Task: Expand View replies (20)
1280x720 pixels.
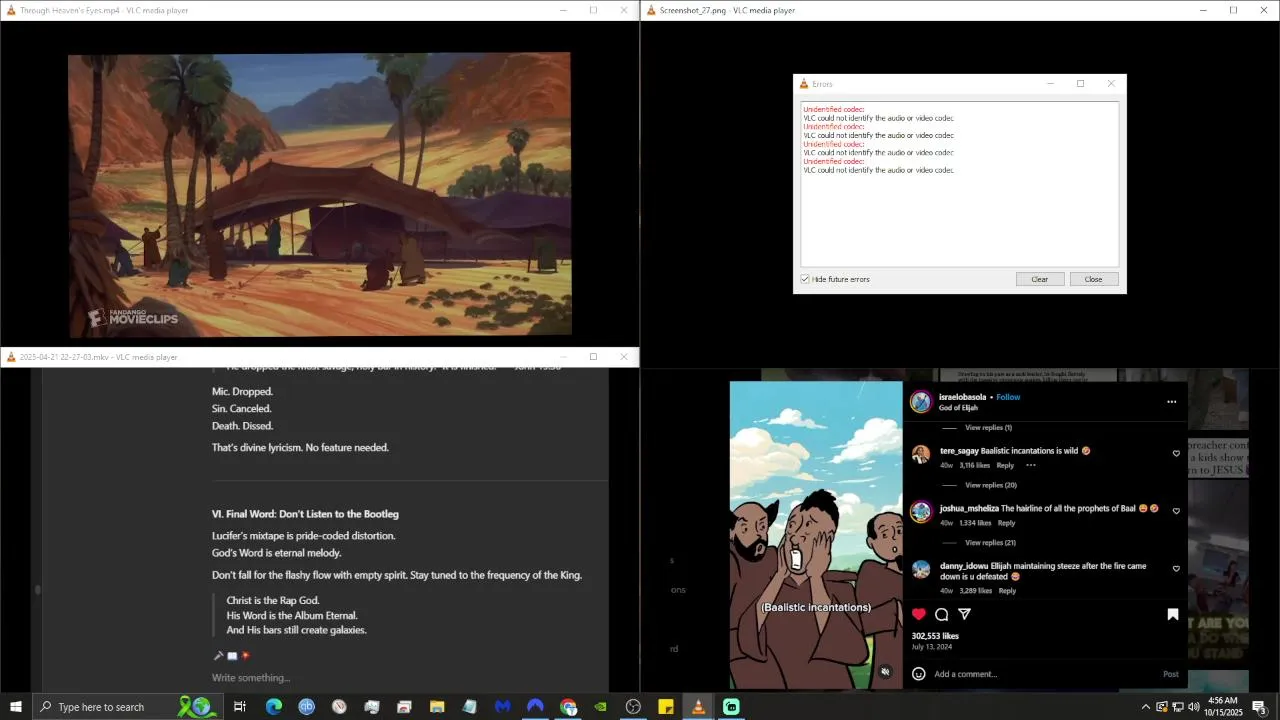Action: pyautogui.click(x=990, y=485)
